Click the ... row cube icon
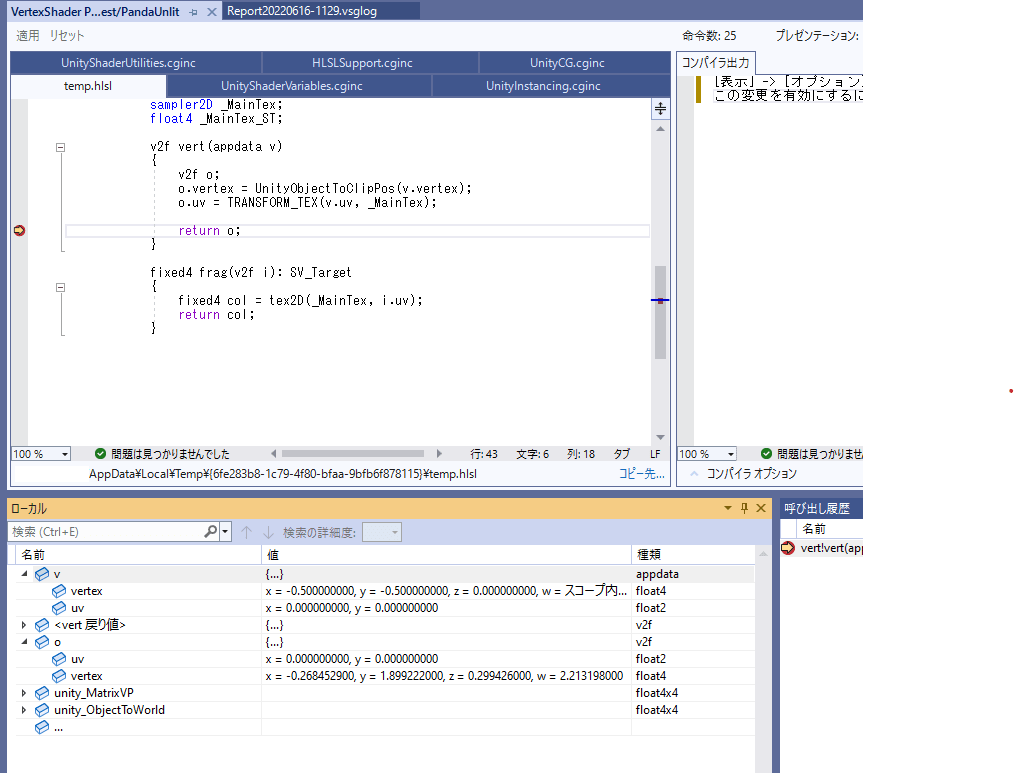This screenshot has width=1014, height=773. tap(42, 727)
